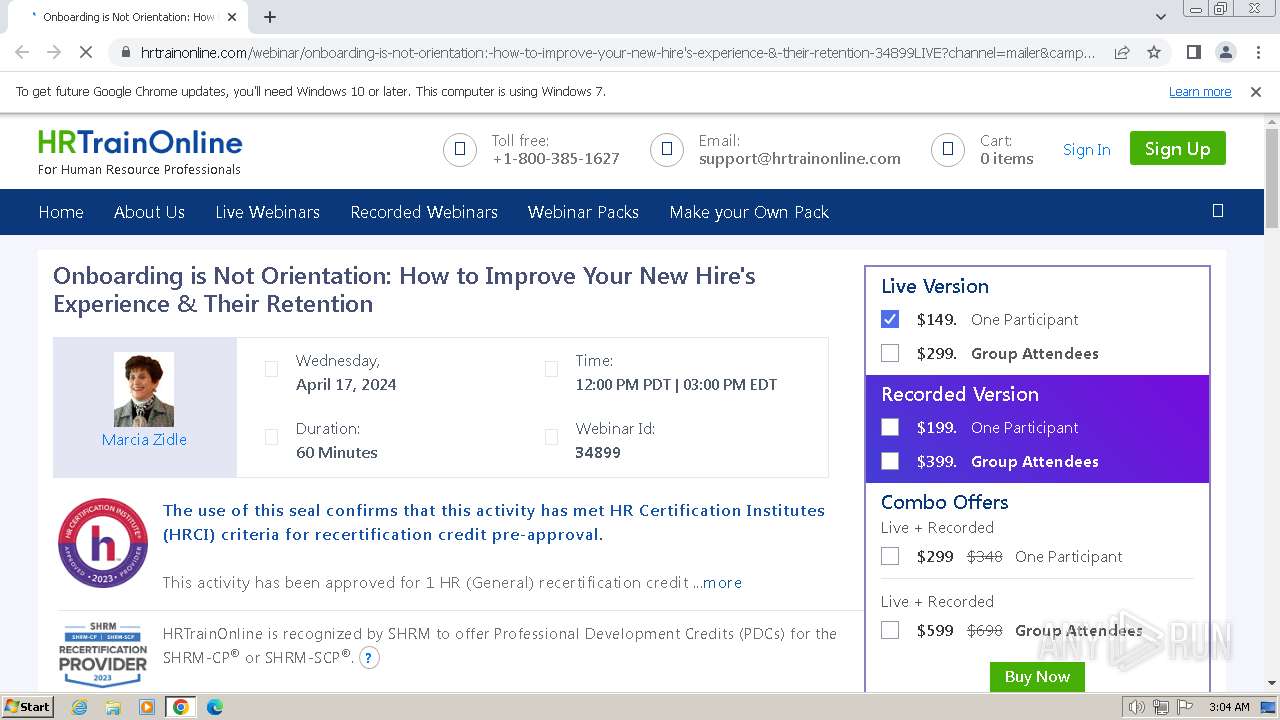The width and height of the screenshot is (1280, 720).
Task: Check Recorded Version $199 One Participant
Action: click(x=890, y=427)
